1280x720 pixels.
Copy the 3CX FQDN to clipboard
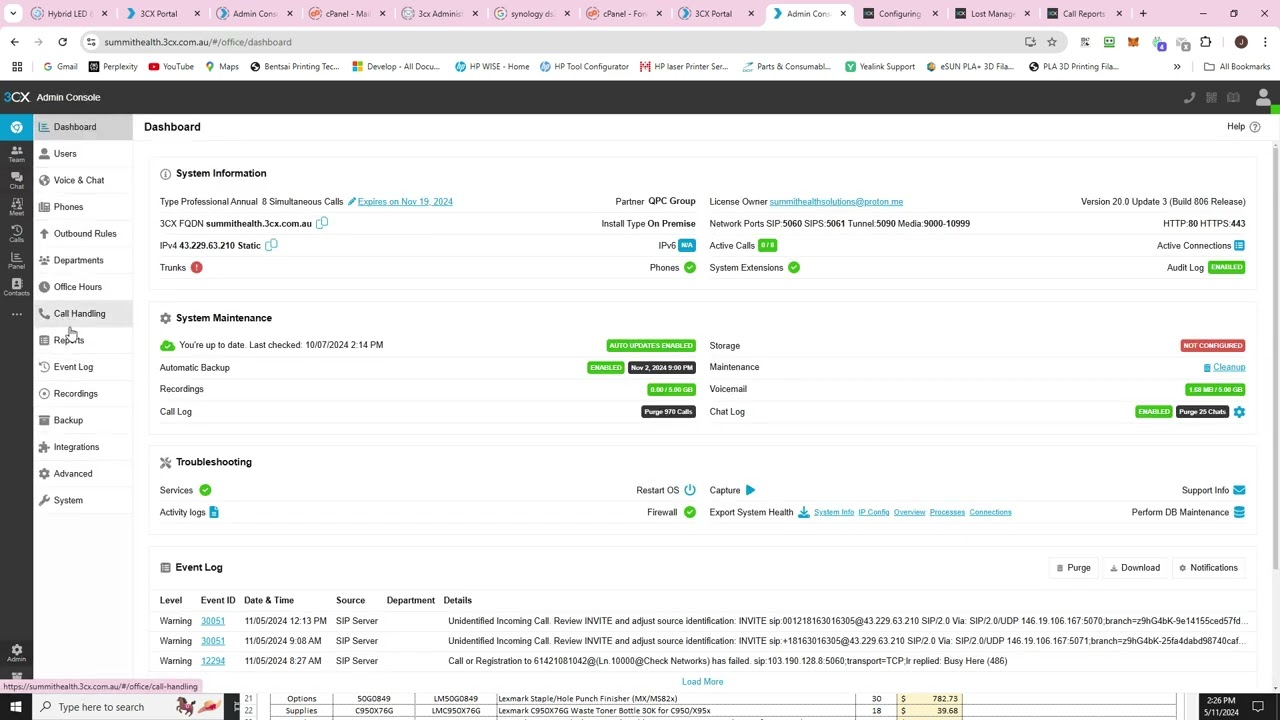pos(322,223)
